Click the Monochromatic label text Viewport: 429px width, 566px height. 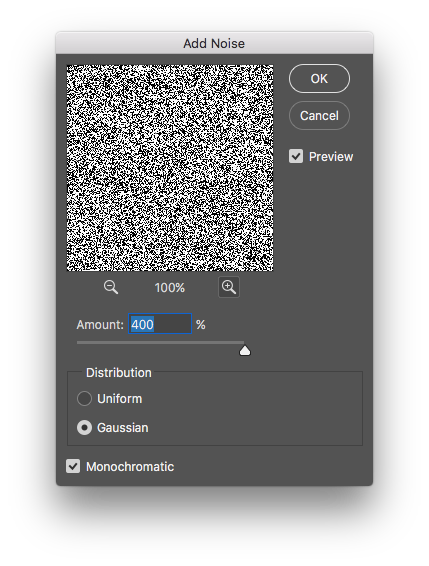pyautogui.click(x=130, y=466)
